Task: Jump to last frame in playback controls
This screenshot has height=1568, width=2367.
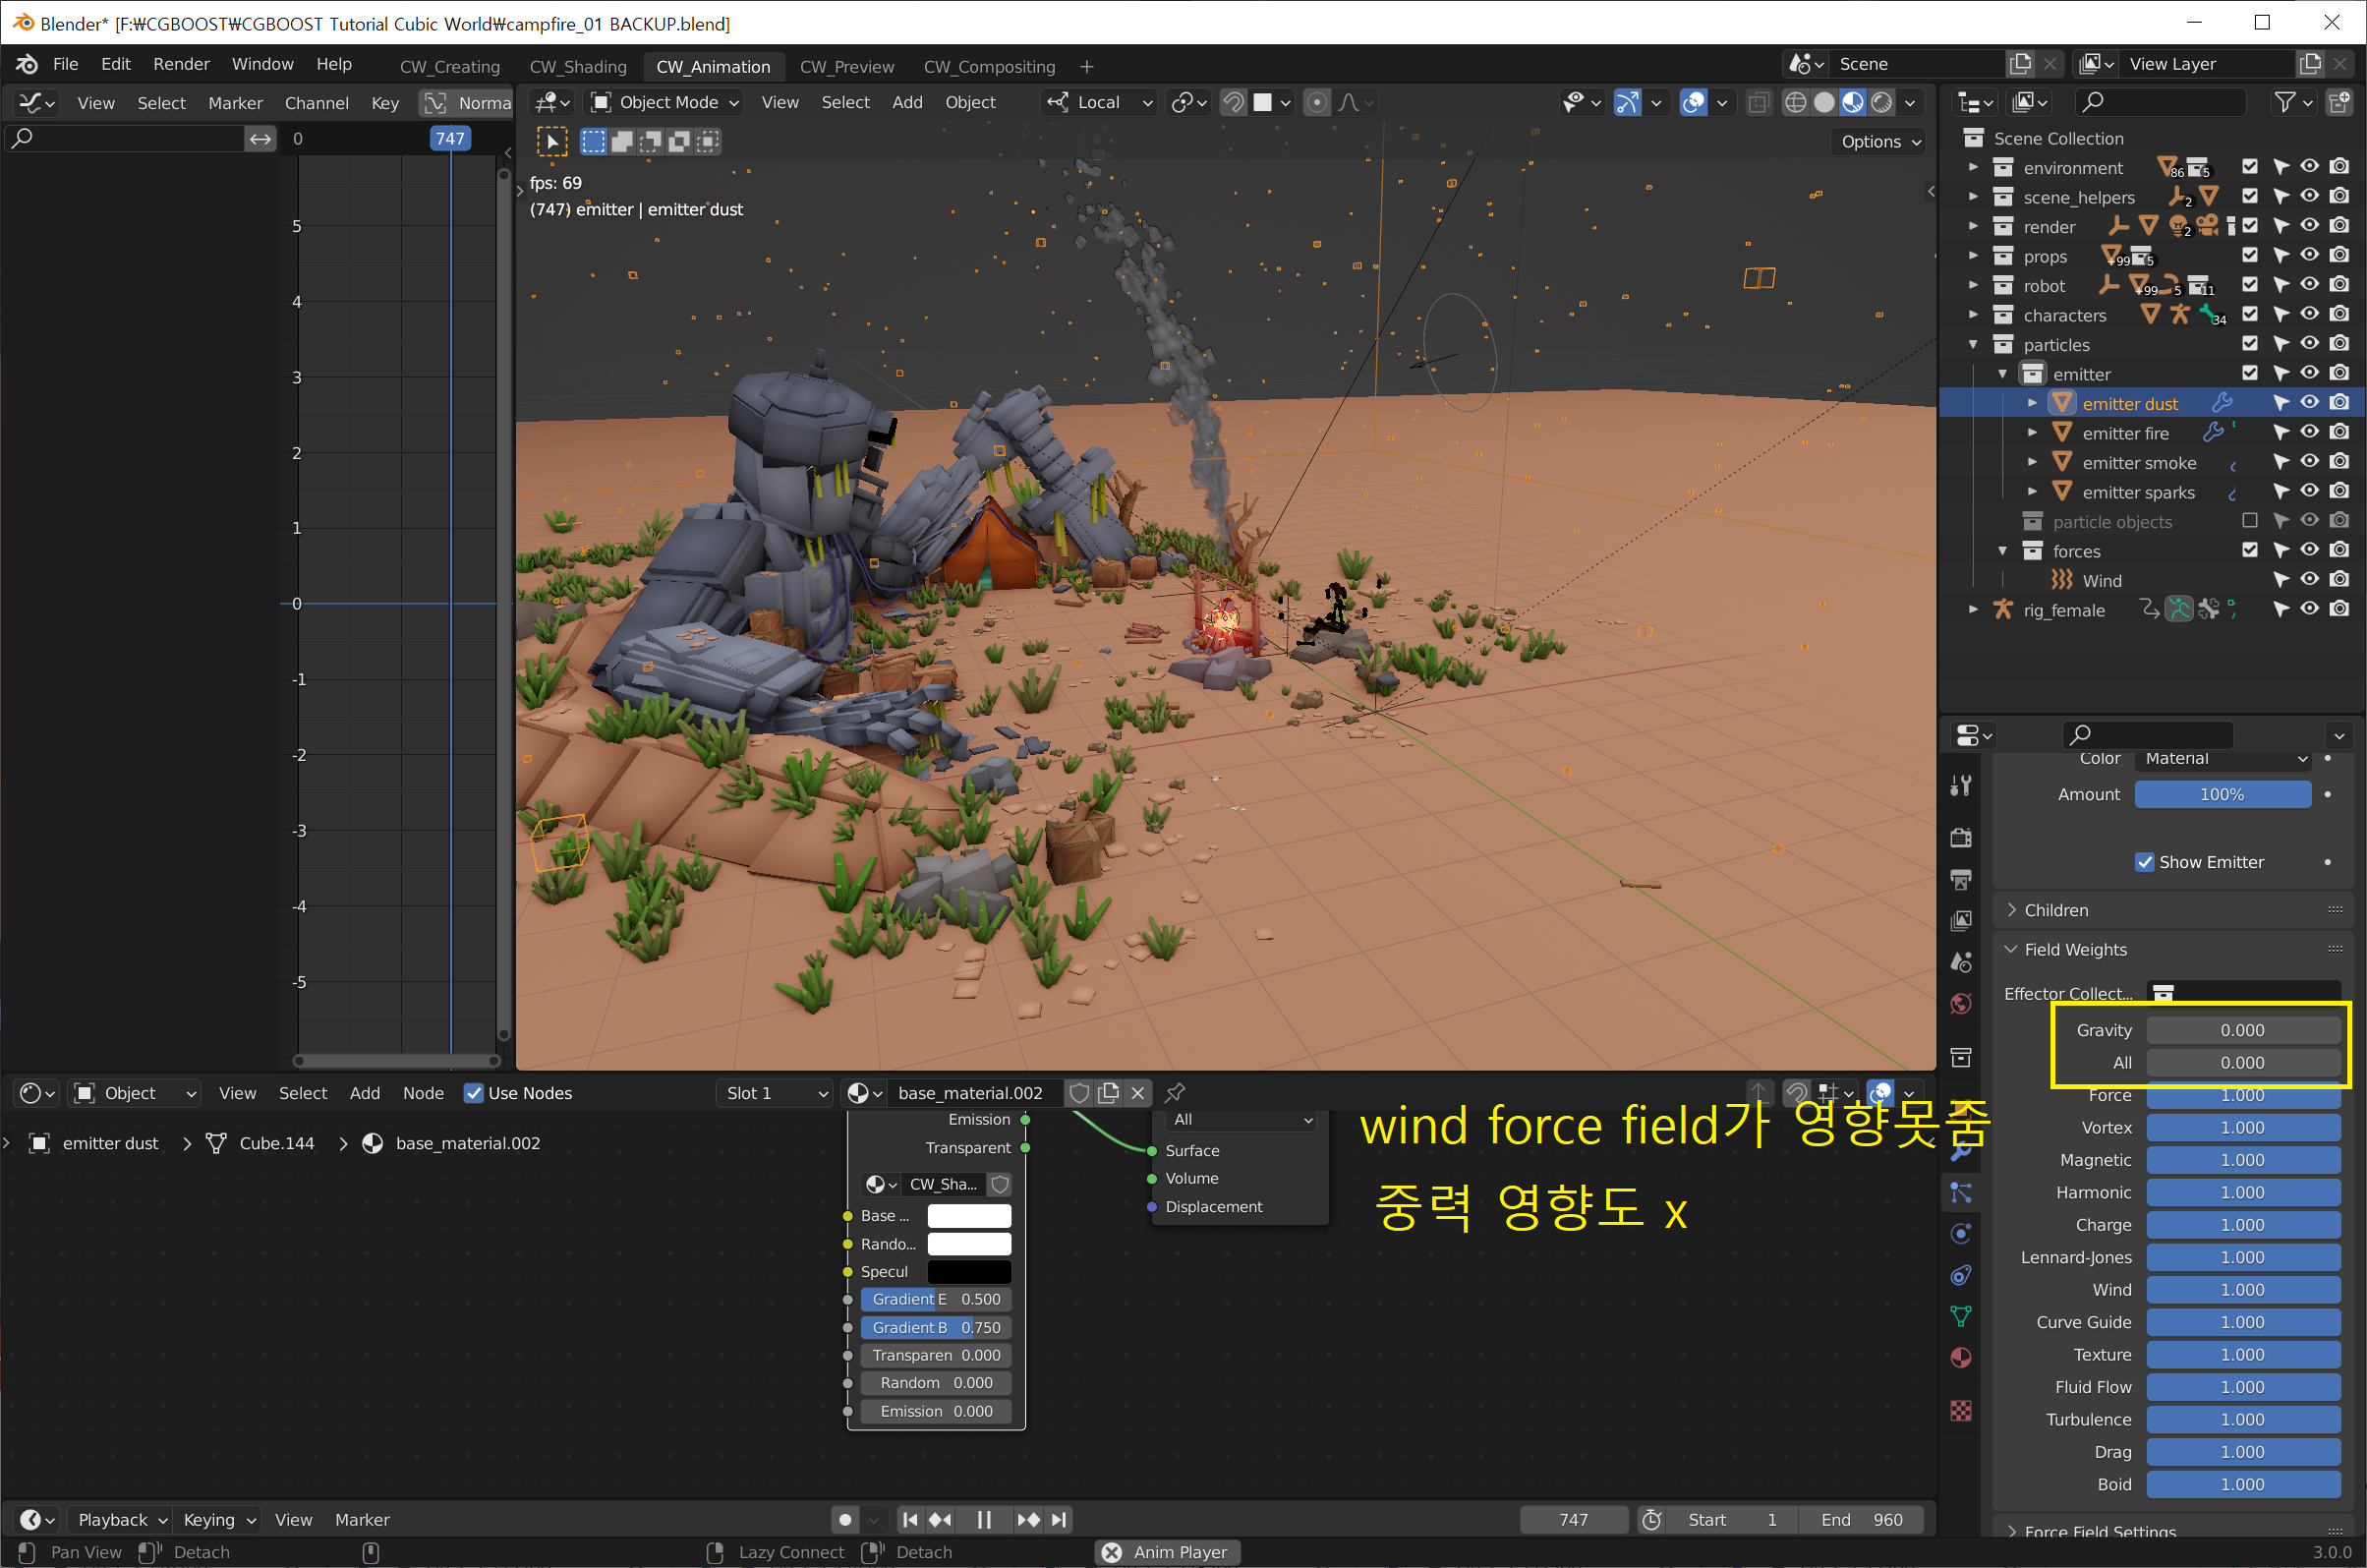Action: pos(1059,1519)
